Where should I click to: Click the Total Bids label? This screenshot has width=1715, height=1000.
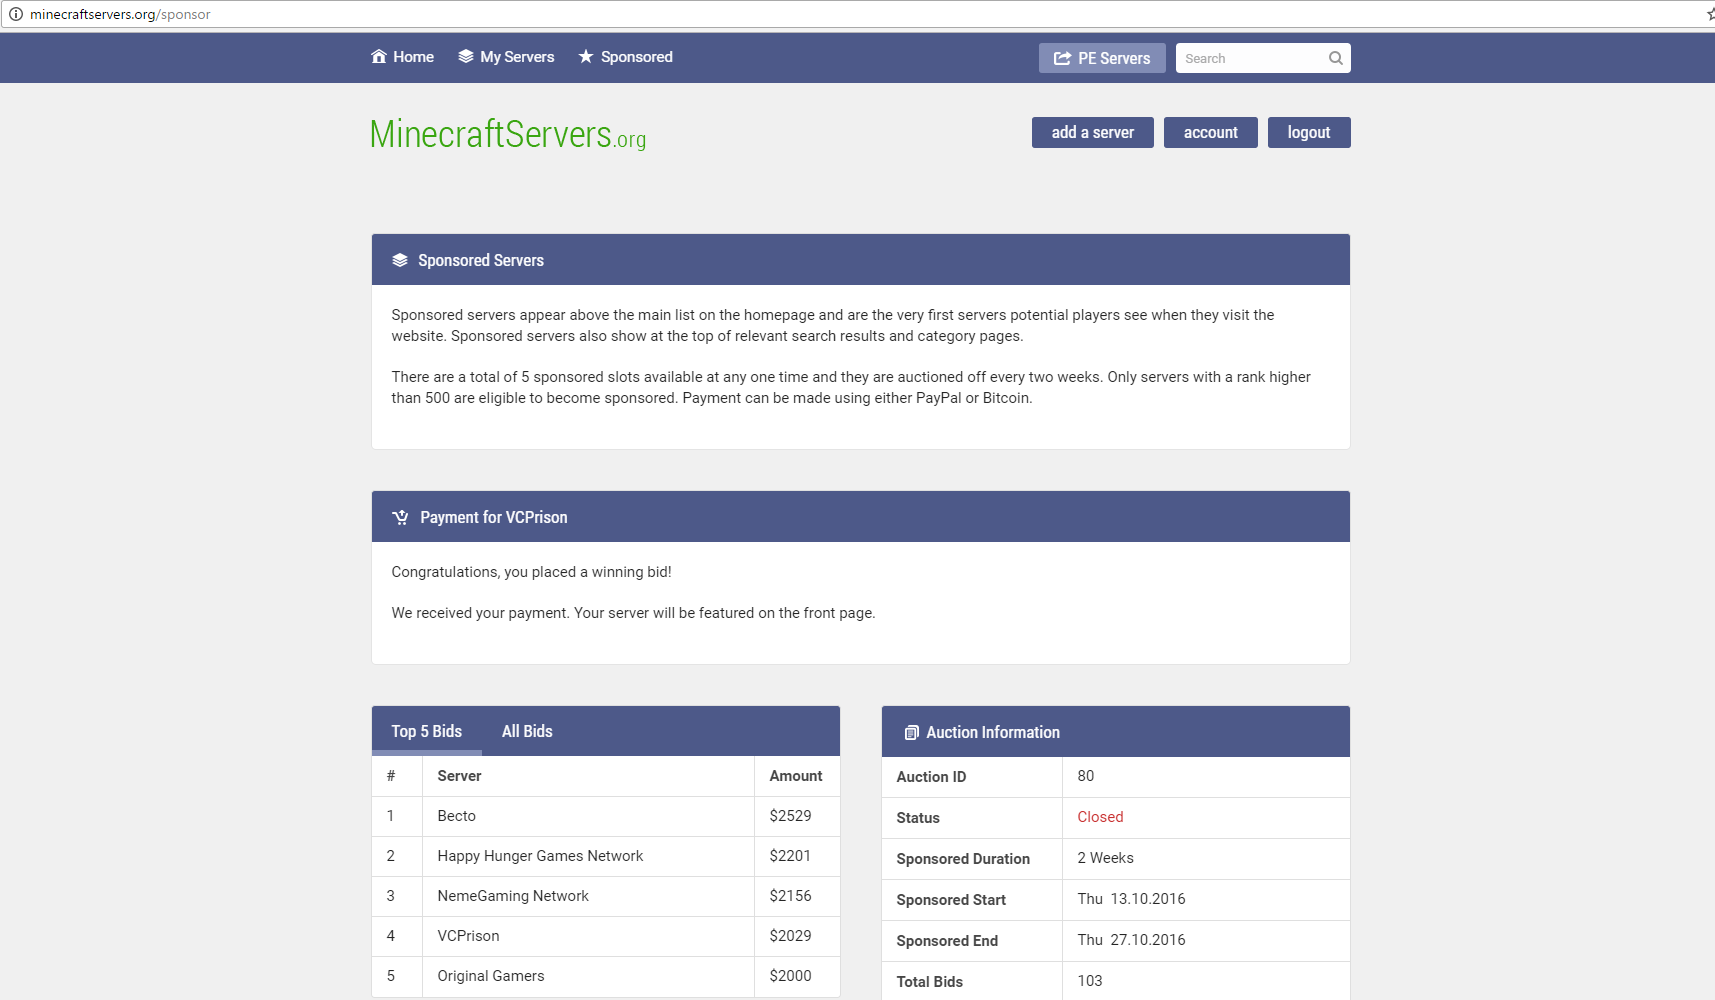930,982
